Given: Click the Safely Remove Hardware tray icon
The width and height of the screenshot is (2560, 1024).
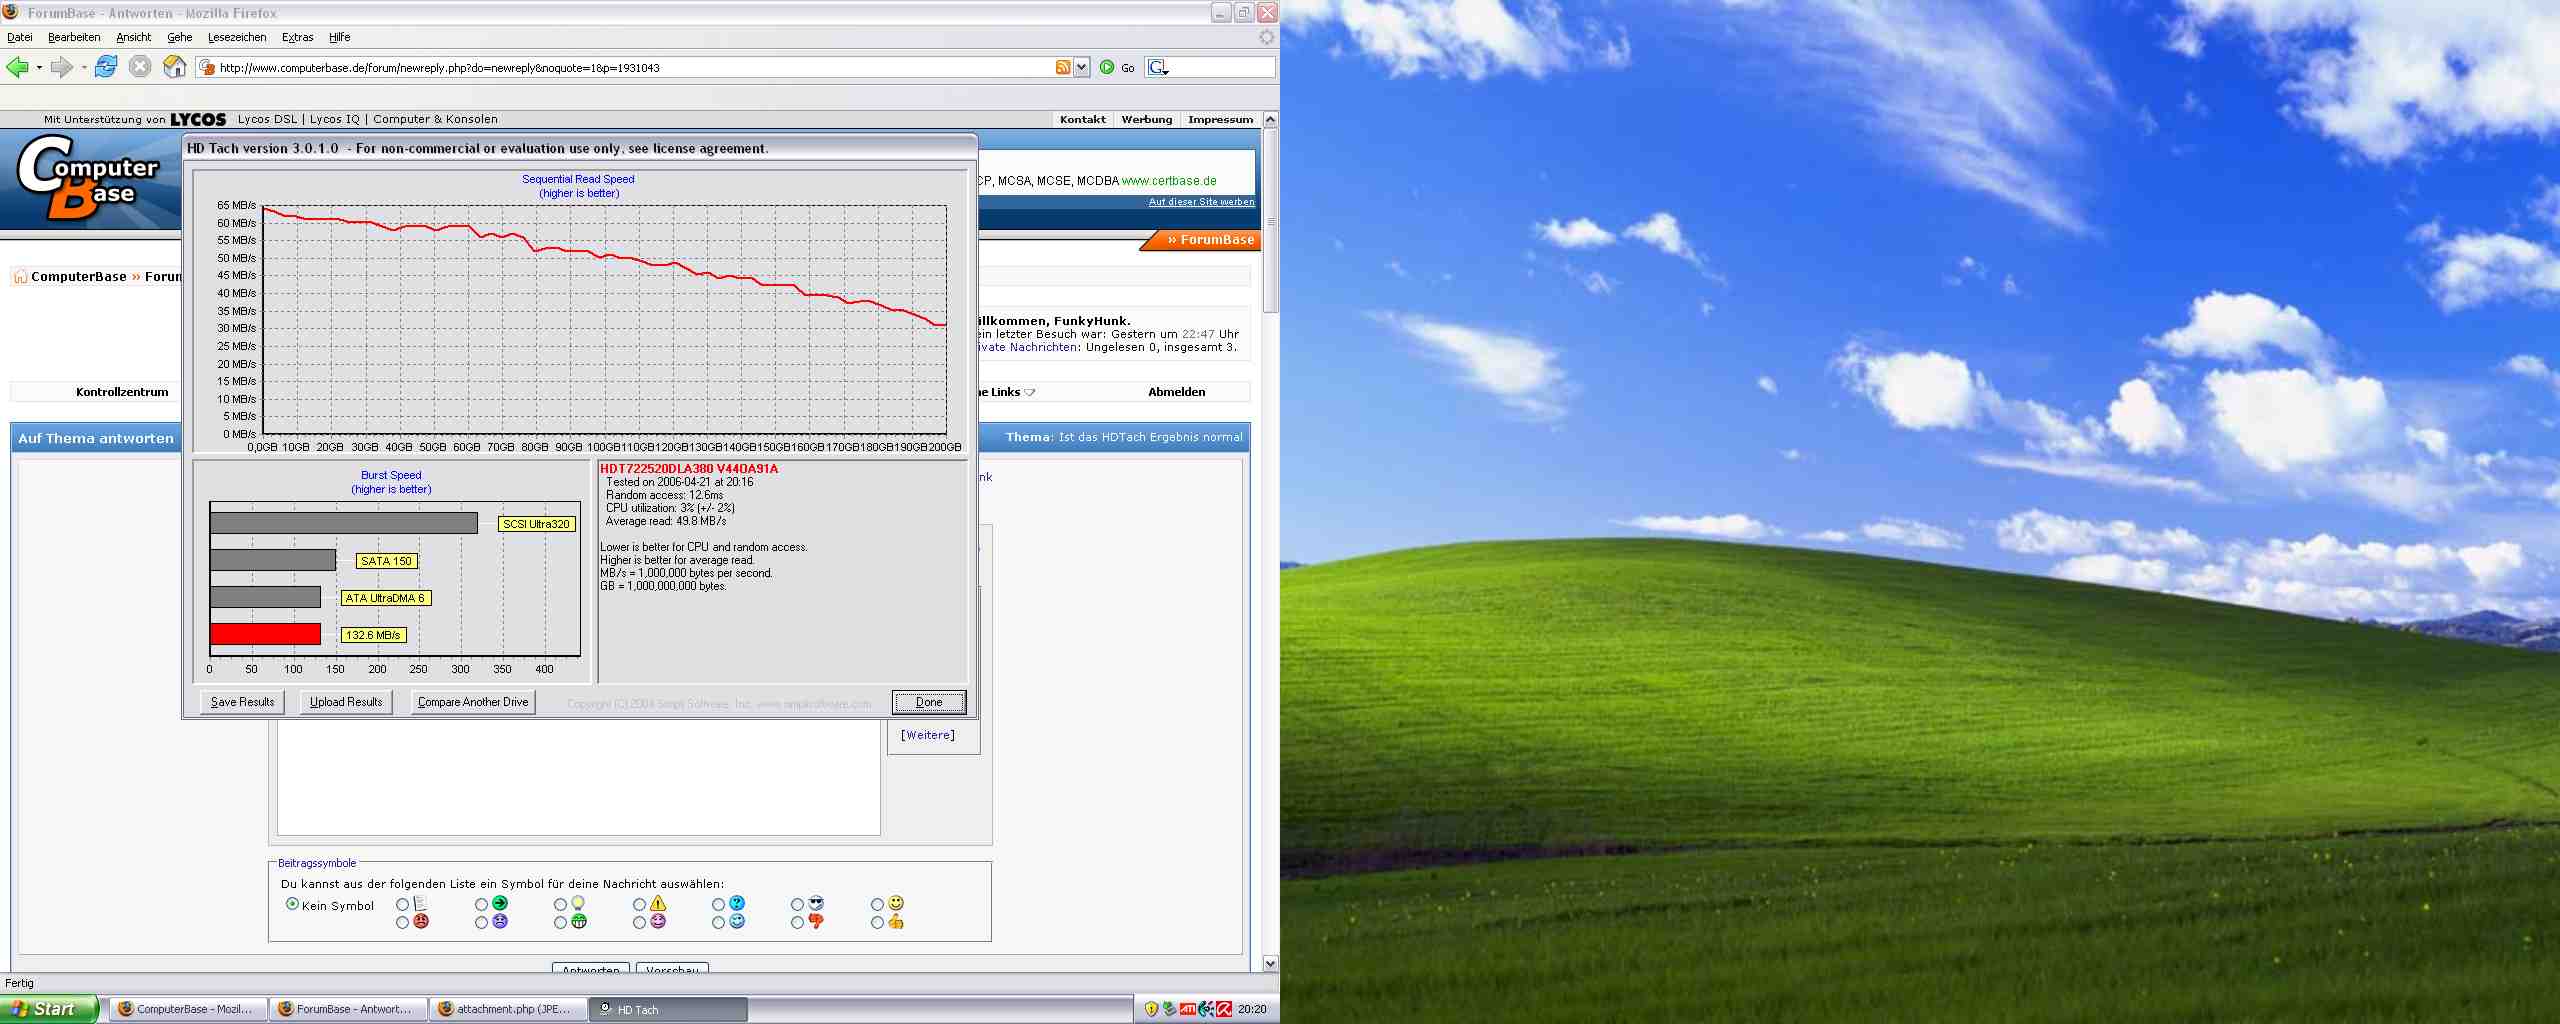Looking at the screenshot, I should click(x=1169, y=1009).
